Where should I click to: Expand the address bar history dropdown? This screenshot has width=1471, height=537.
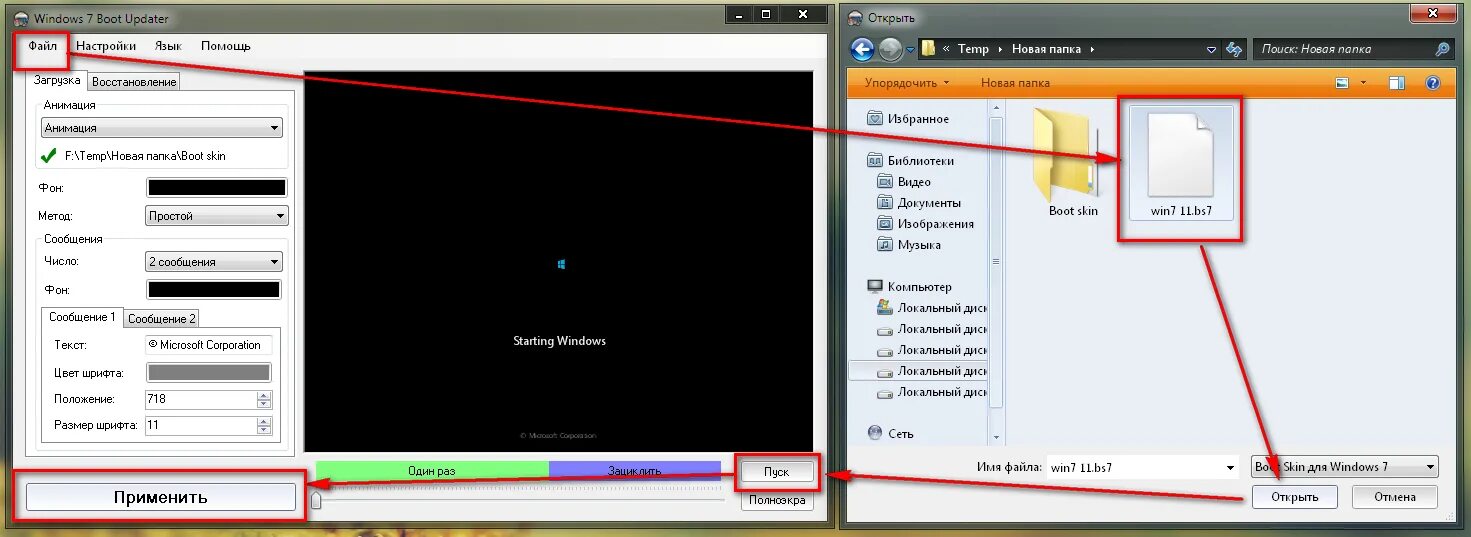click(1211, 49)
